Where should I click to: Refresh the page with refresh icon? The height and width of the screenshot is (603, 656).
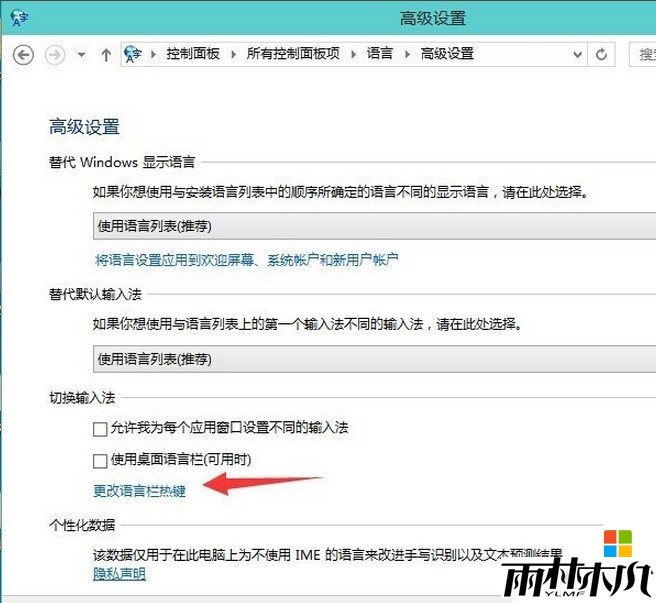click(601, 54)
